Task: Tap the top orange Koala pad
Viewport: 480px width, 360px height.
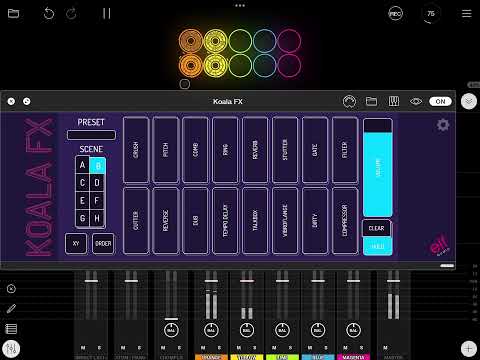Action: 191,41
